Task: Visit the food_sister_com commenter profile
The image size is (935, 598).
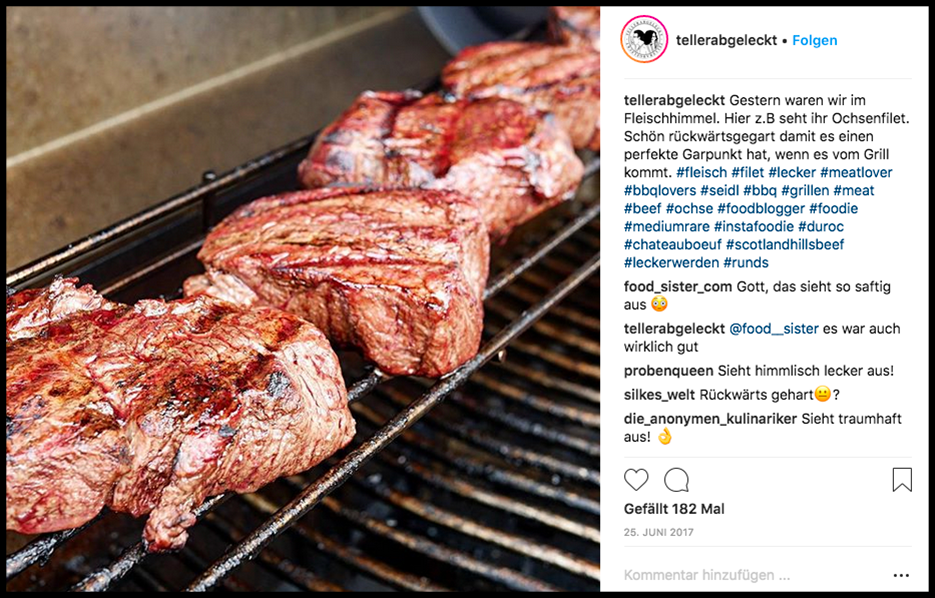Action: [x=678, y=287]
